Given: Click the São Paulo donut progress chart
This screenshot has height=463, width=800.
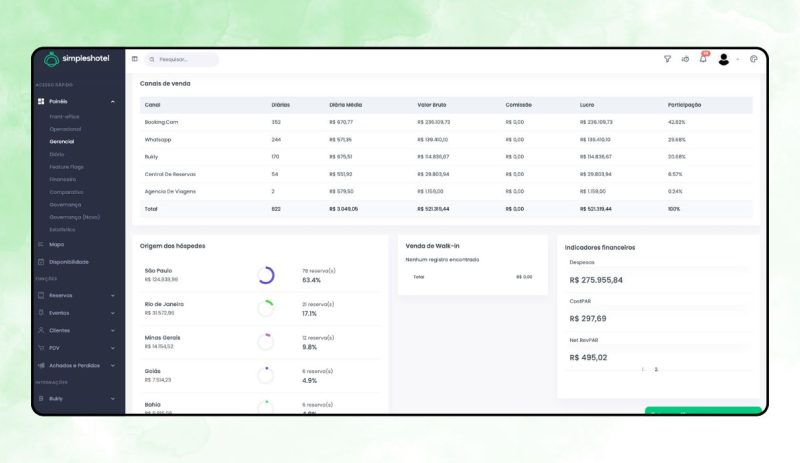Looking at the screenshot, I should pos(265,275).
